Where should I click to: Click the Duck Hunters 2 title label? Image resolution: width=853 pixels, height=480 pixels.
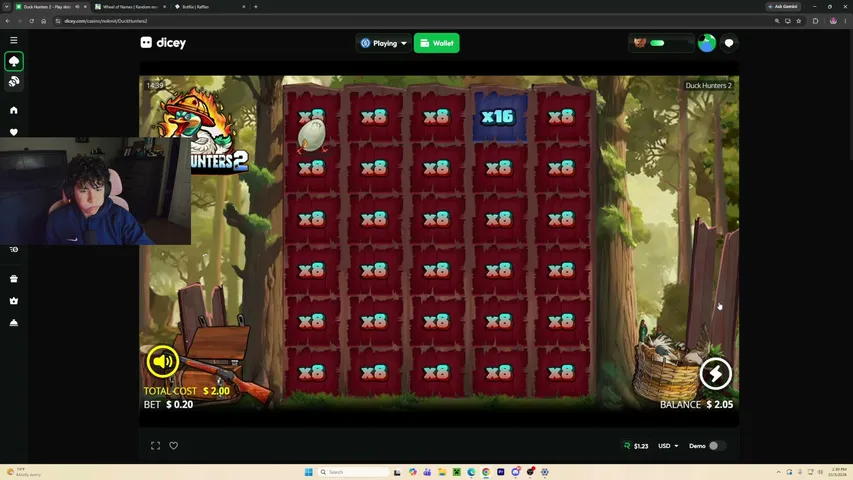coord(708,85)
